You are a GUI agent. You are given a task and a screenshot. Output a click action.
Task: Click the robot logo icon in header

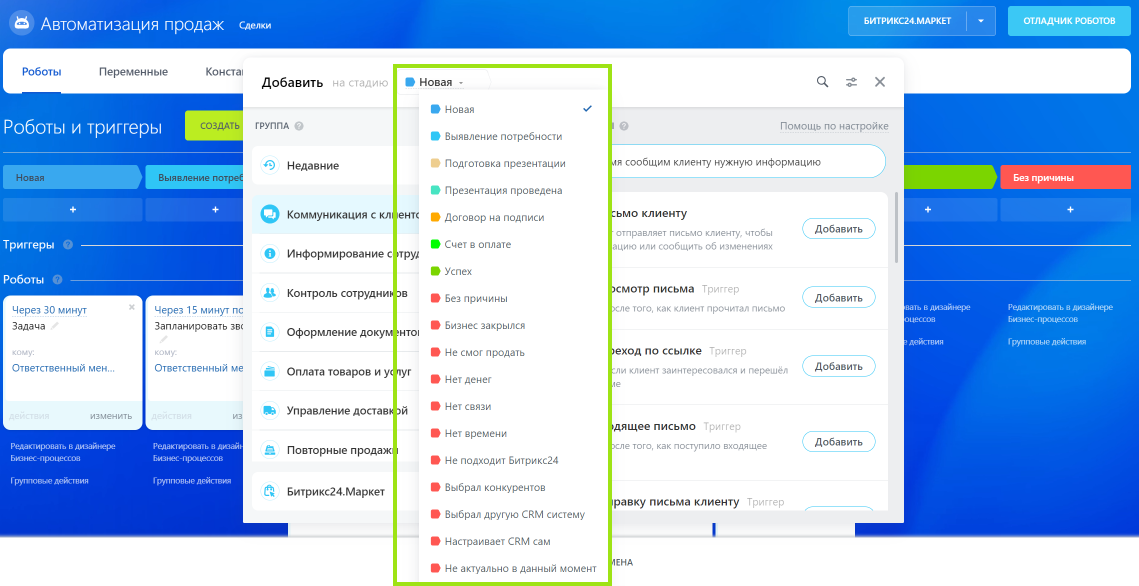click(x=22, y=23)
